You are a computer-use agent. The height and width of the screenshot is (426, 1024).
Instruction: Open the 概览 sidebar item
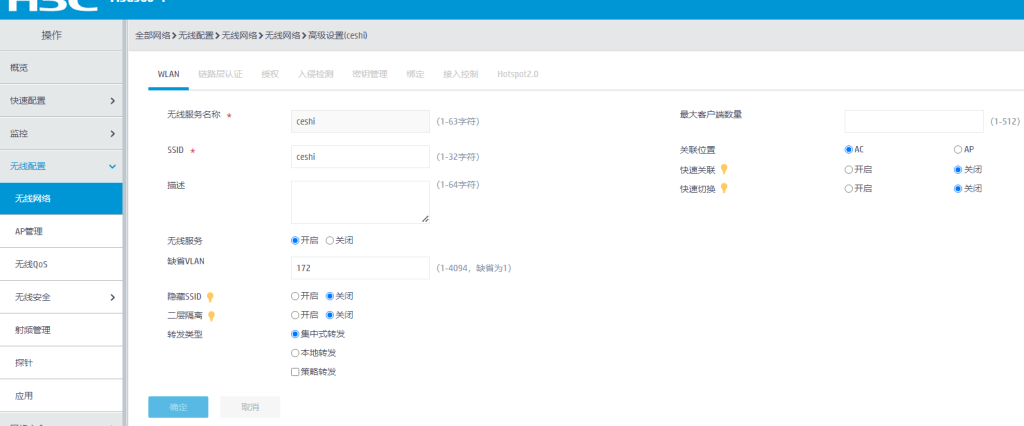click(x=61, y=67)
